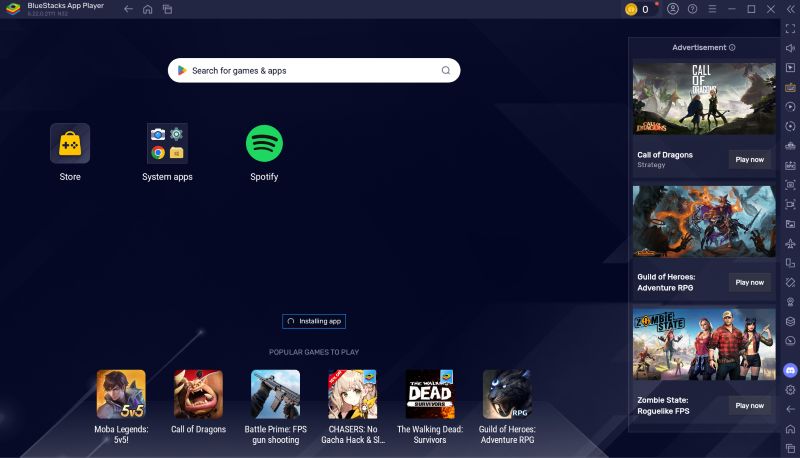The width and height of the screenshot is (800, 458).
Task: Open Discord from the sidebar
Action: pyautogui.click(x=790, y=370)
